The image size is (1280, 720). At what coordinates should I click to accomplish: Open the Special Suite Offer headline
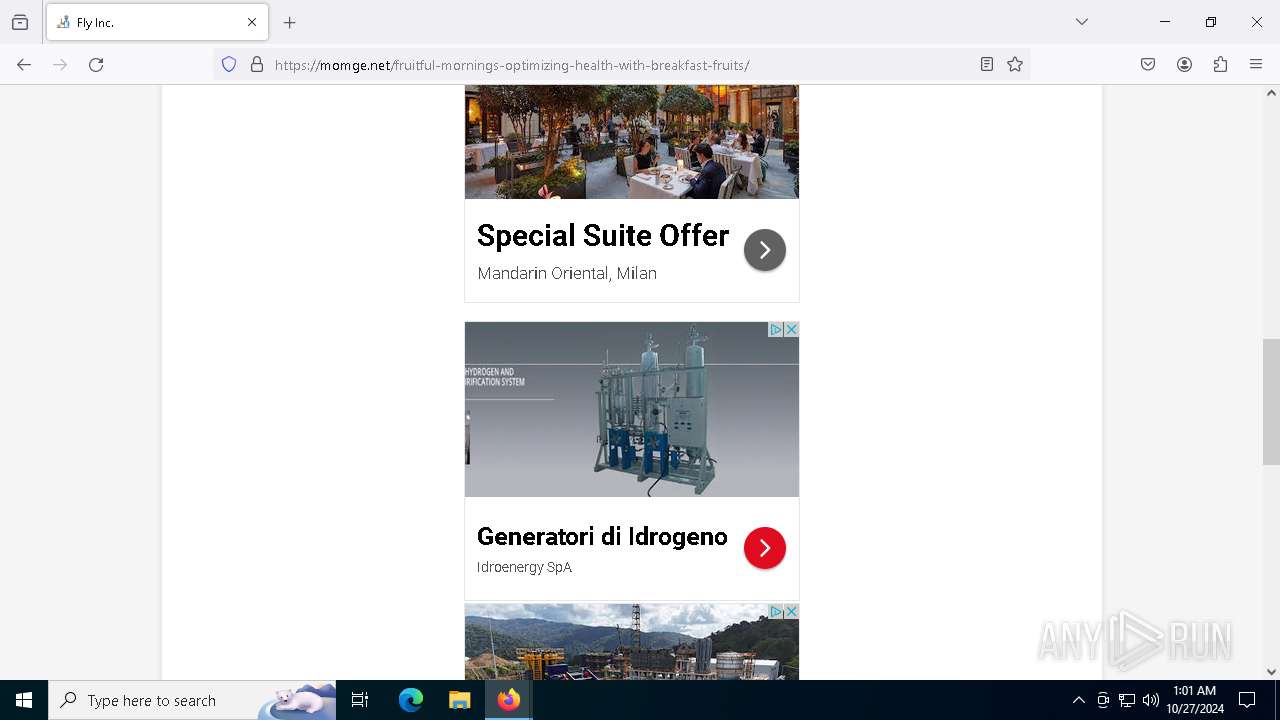(603, 236)
